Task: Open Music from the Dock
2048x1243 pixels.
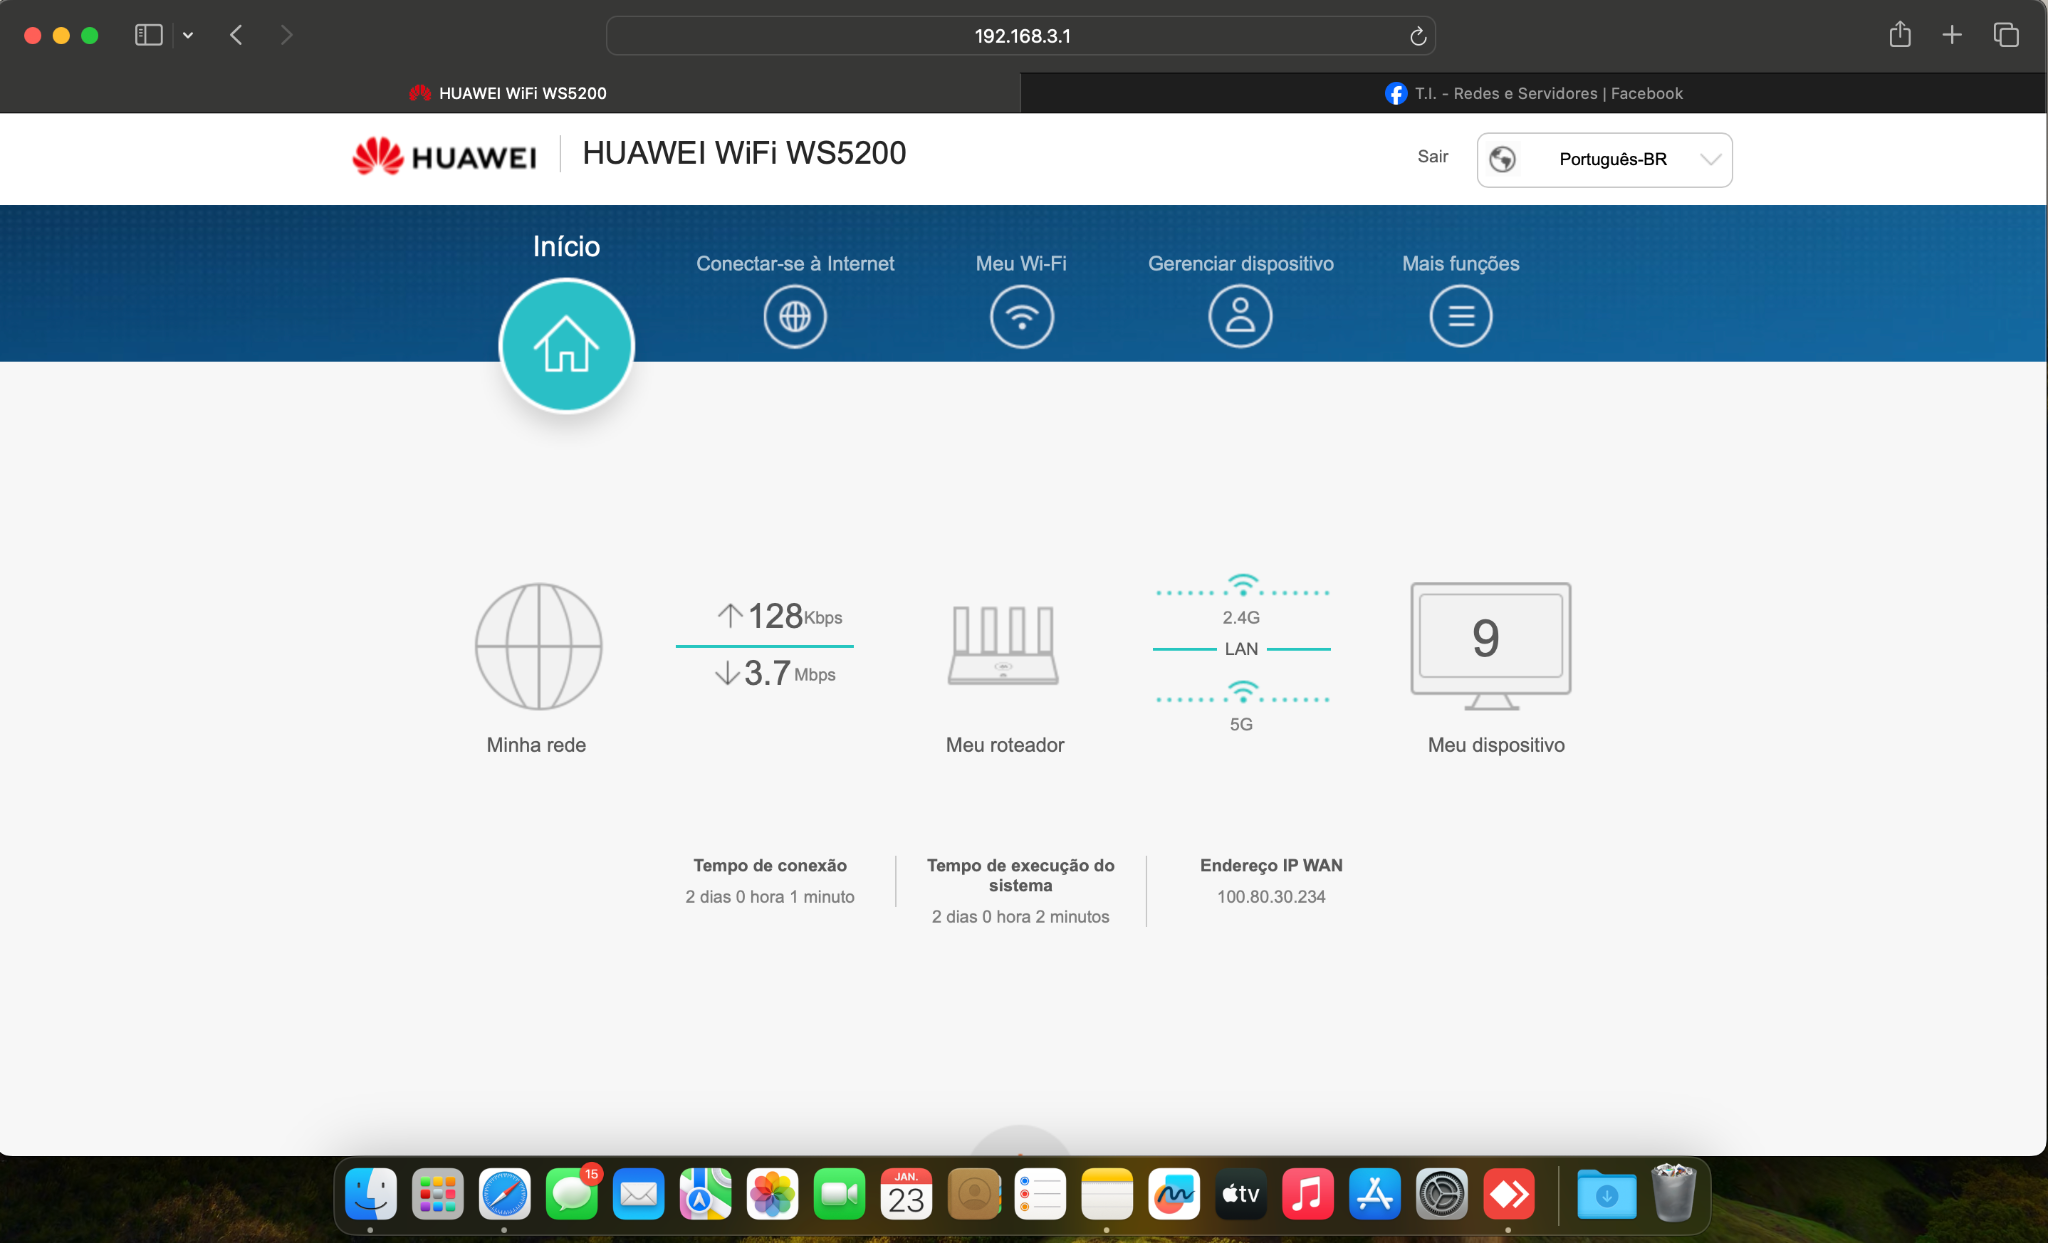Action: tap(1308, 1194)
